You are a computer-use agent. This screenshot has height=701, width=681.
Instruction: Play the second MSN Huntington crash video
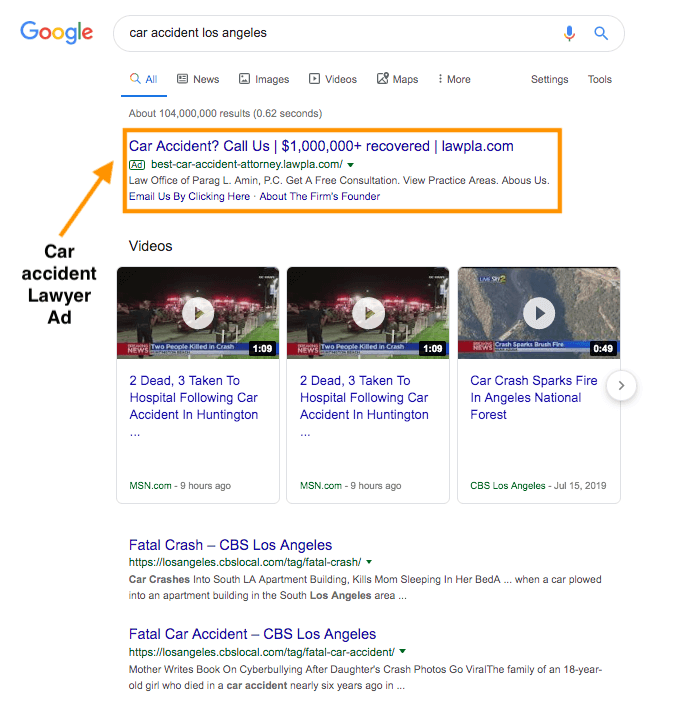(x=368, y=313)
